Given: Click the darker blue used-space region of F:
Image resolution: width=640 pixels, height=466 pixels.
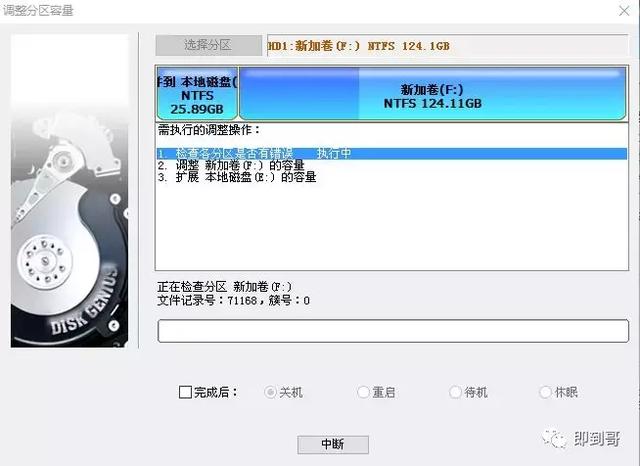Looking at the screenshot, I should [299, 93].
